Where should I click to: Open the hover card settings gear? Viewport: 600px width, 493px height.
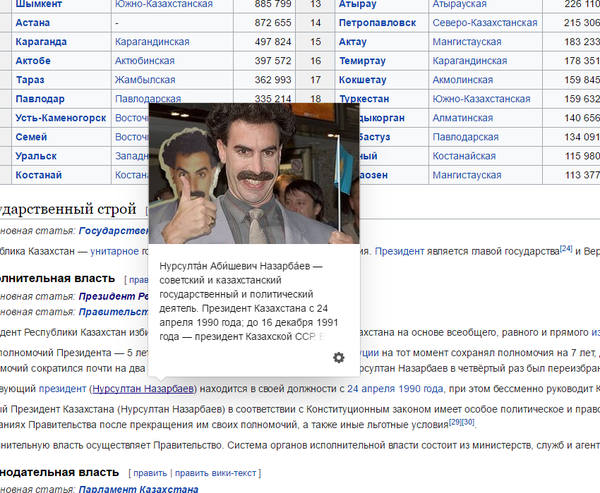point(339,358)
